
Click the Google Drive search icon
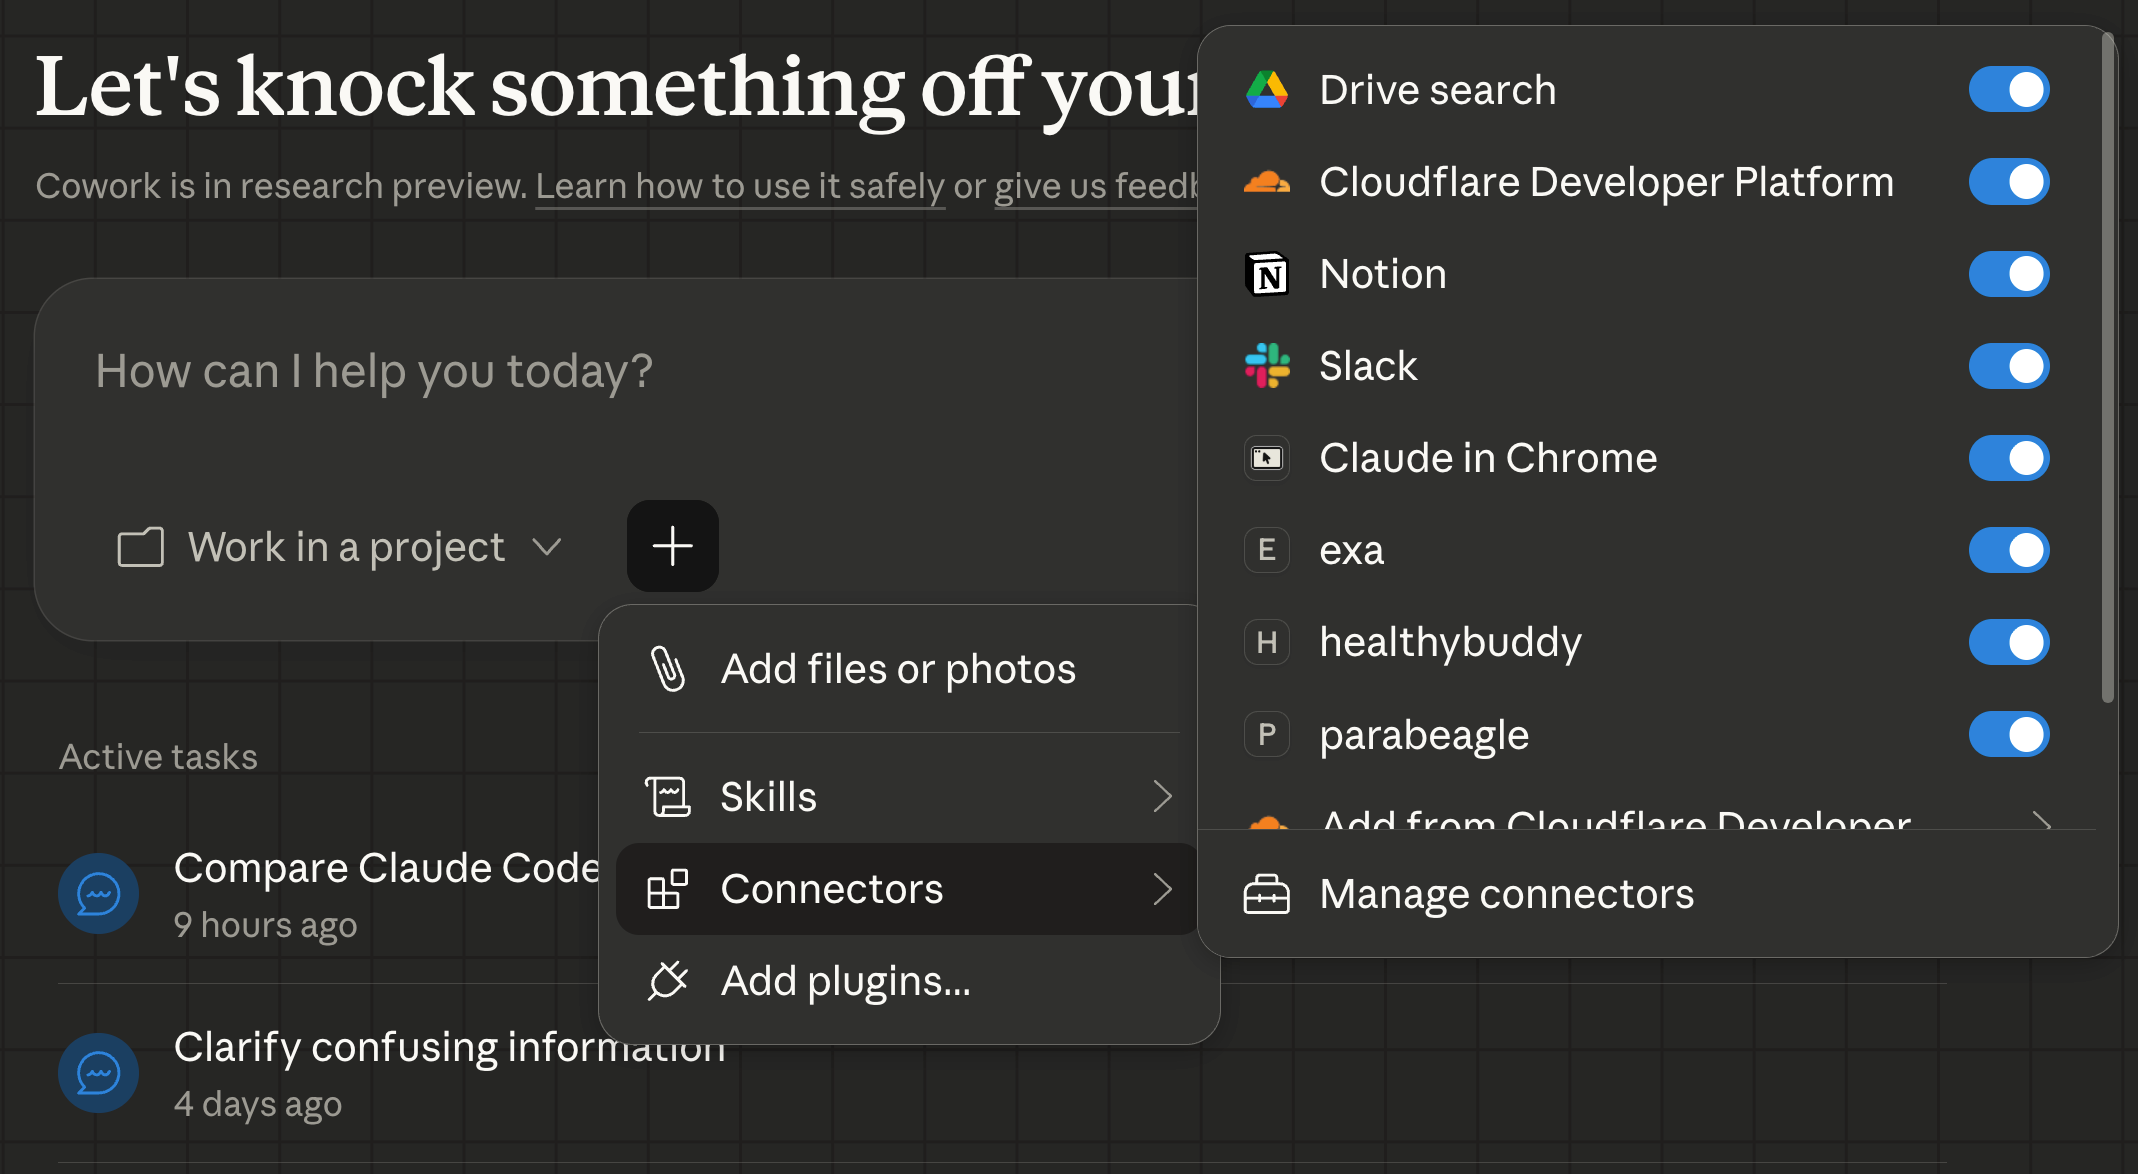click(1266, 90)
